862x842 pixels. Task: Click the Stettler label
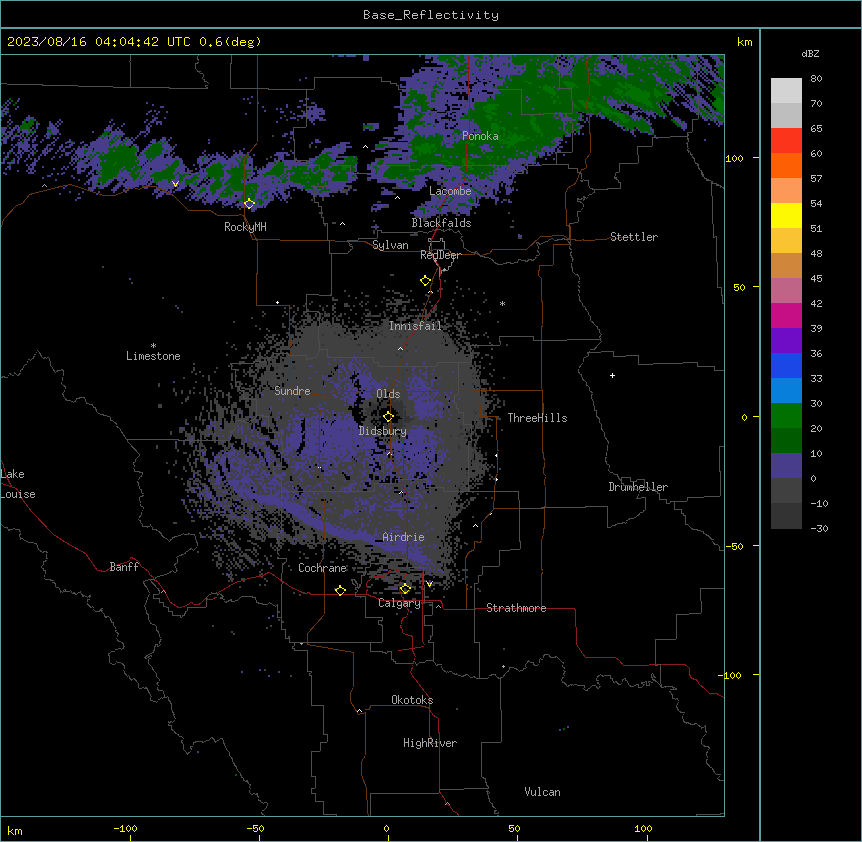pos(634,237)
